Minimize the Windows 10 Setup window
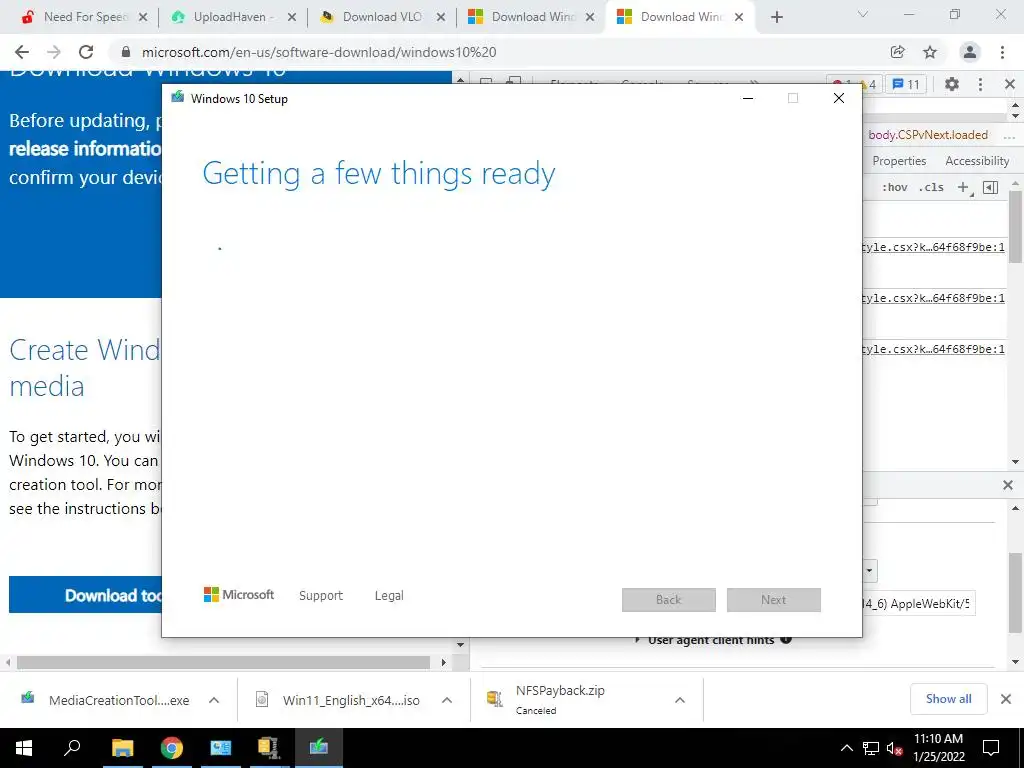This screenshot has height=768, width=1024. (x=748, y=98)
